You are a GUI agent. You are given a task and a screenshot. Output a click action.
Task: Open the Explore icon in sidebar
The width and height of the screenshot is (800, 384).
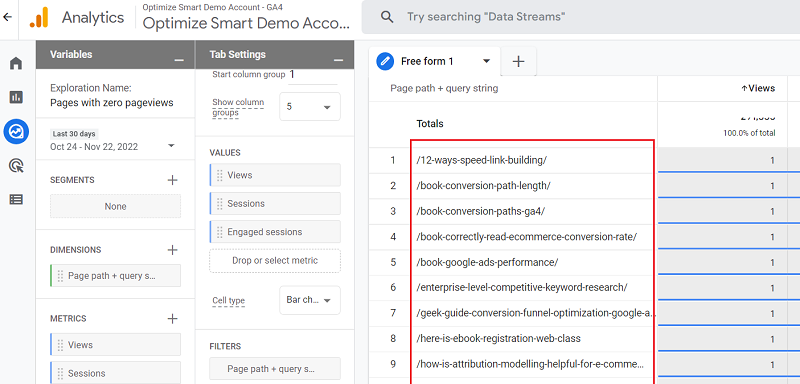(x=16, y=132)
